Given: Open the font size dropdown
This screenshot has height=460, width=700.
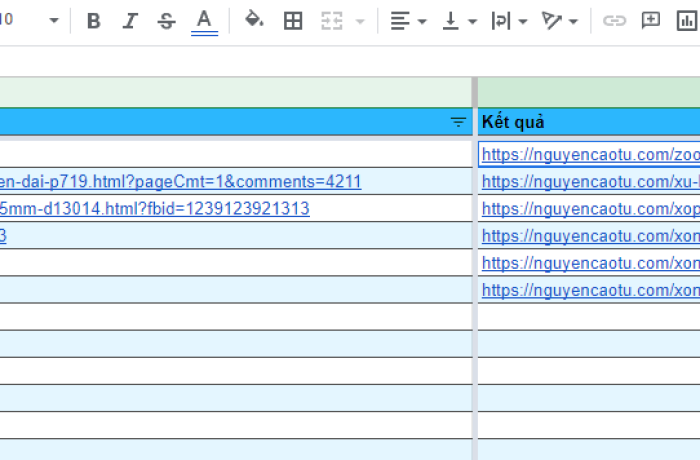Looking at the screenshot, I should (53, 21).
